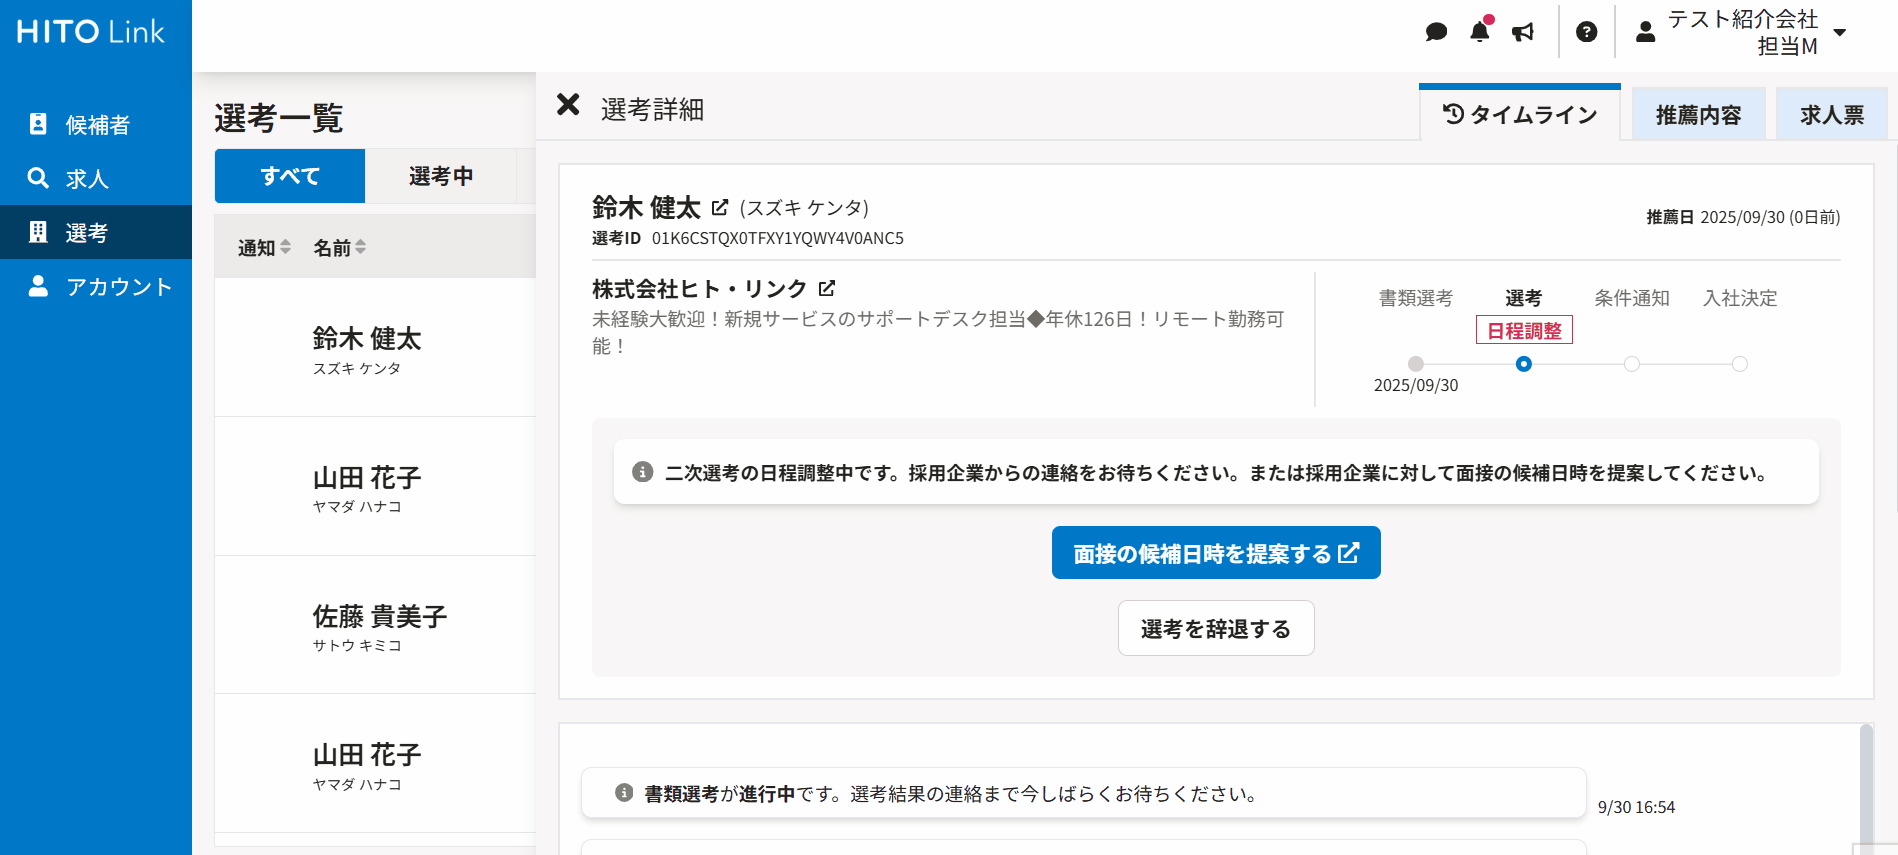Viewport: 1898px width, 855px height.
Task: Open 鈴木 健太 profile external link icon
Action: (720, 208)
